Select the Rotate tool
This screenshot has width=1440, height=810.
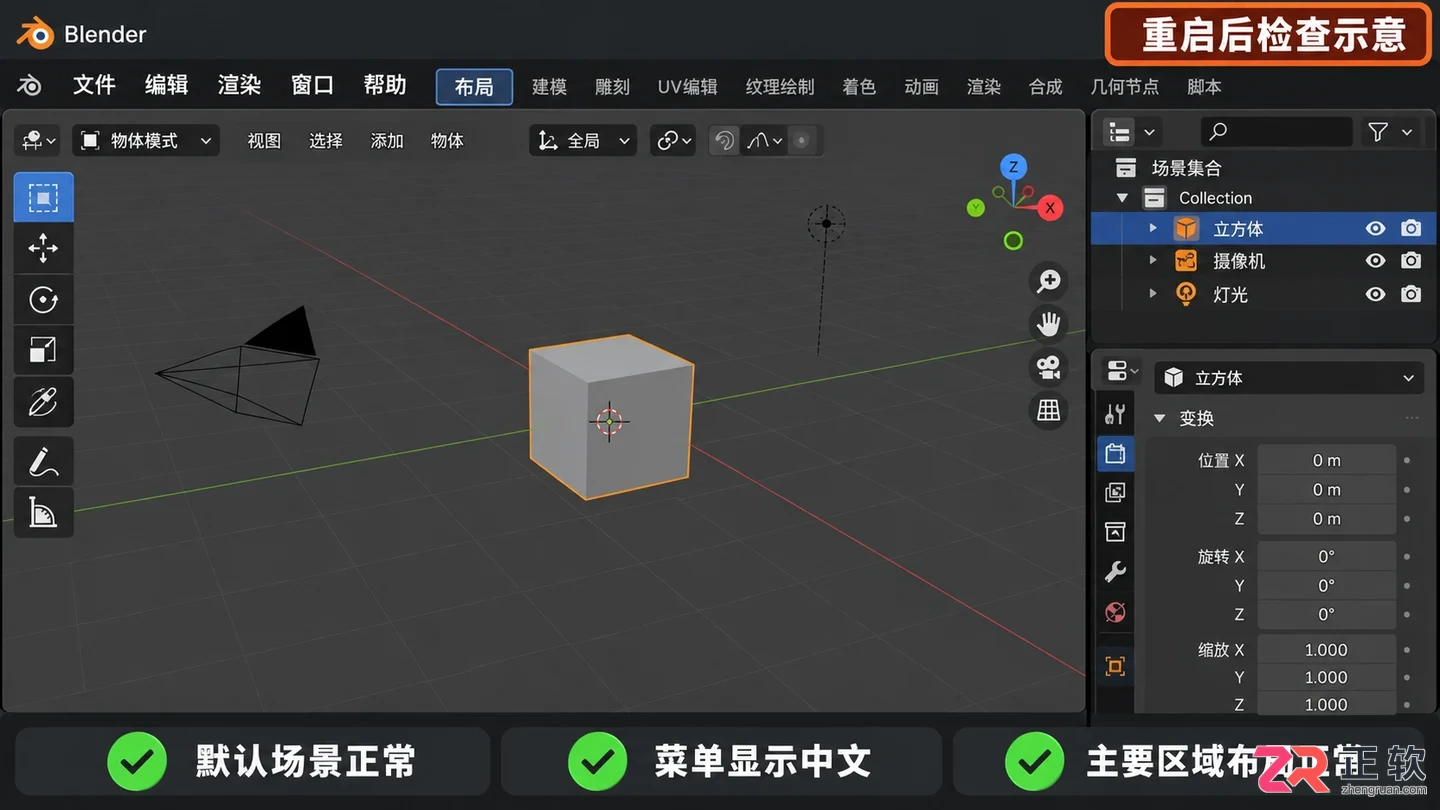coord(43,299)
